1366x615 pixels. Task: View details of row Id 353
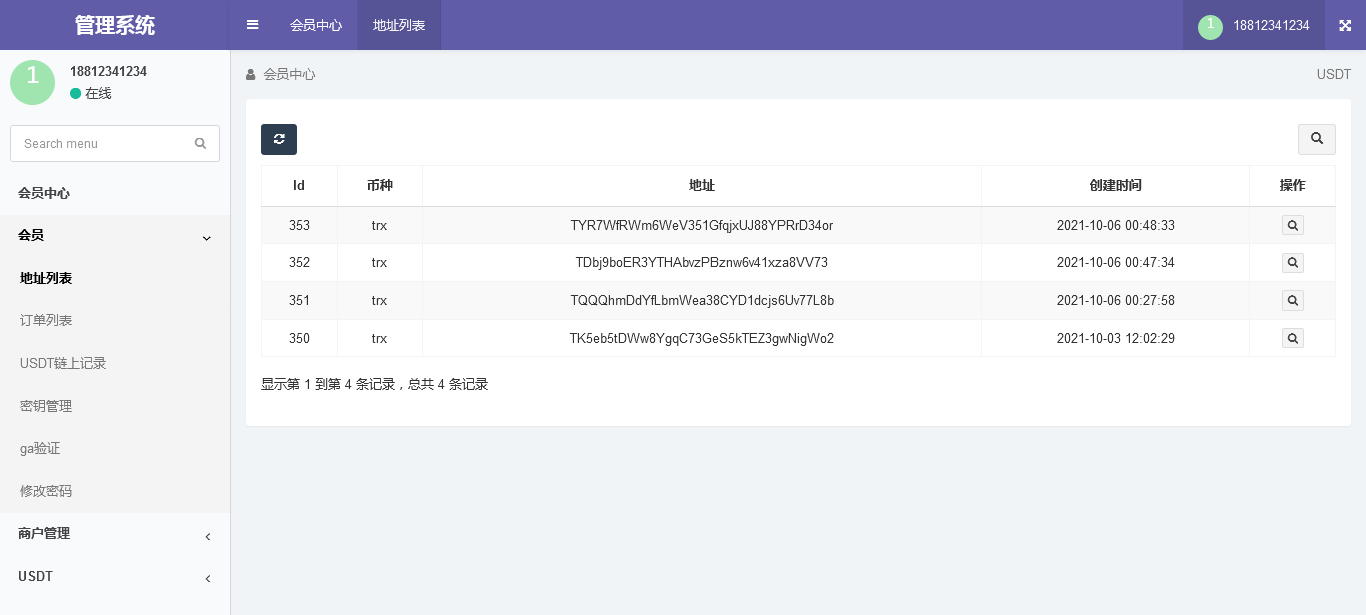point(1292,226)
